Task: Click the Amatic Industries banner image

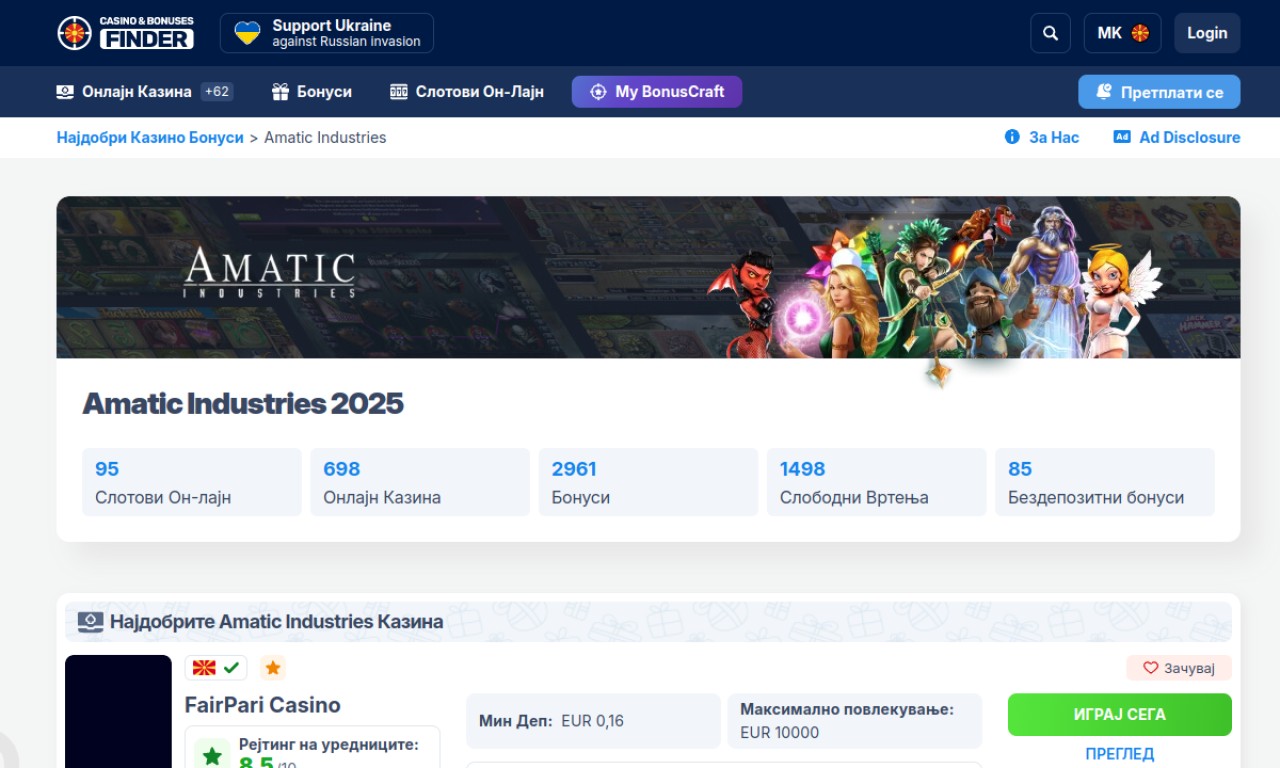Action: point(648,277)
